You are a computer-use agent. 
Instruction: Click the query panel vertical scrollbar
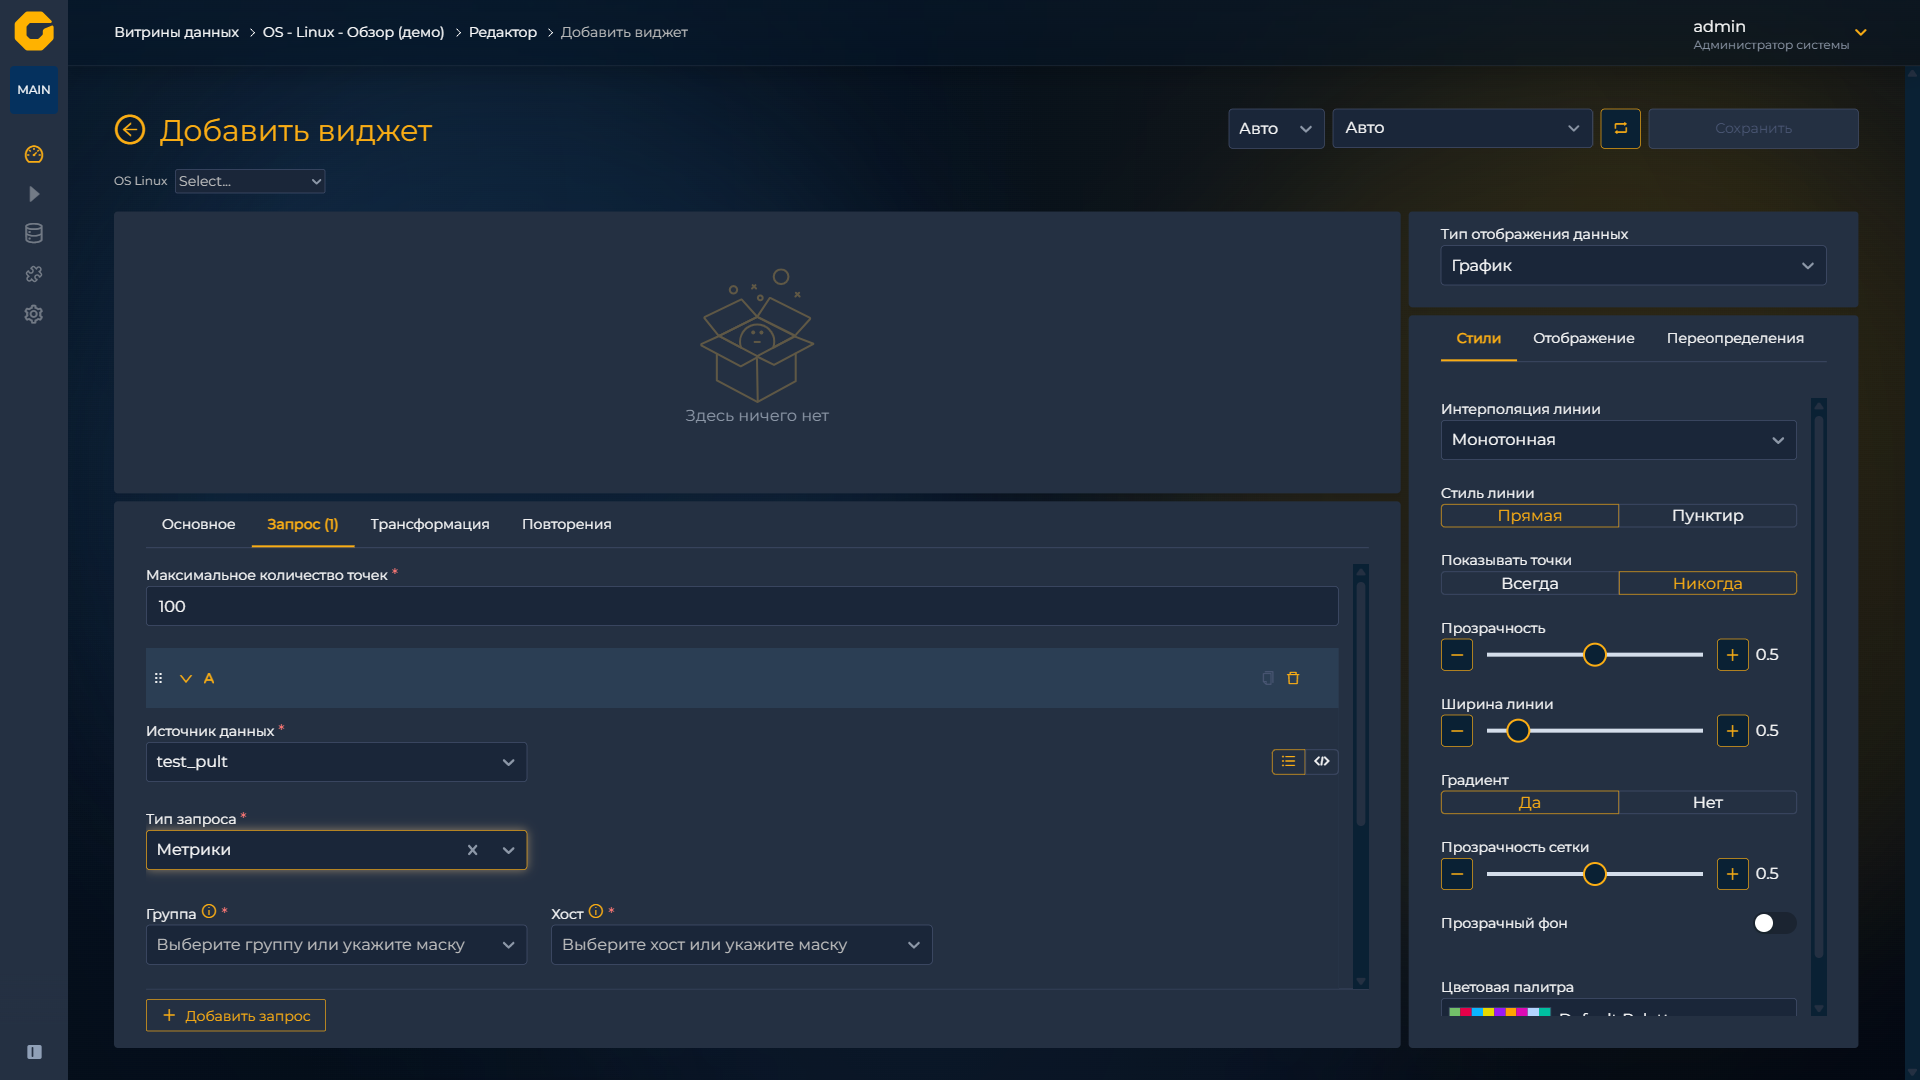pyautogui.click(x=1361, y=704)
